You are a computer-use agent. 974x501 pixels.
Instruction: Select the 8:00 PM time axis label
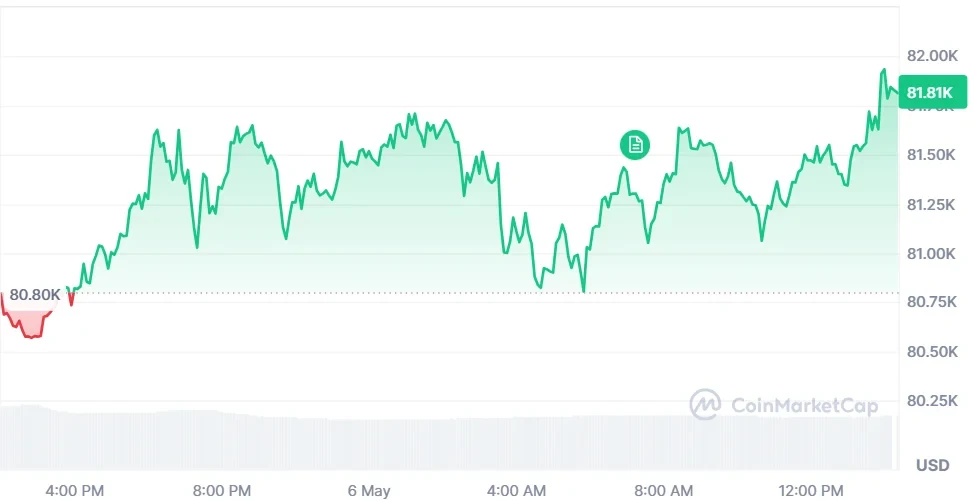(x=222, y=490)
